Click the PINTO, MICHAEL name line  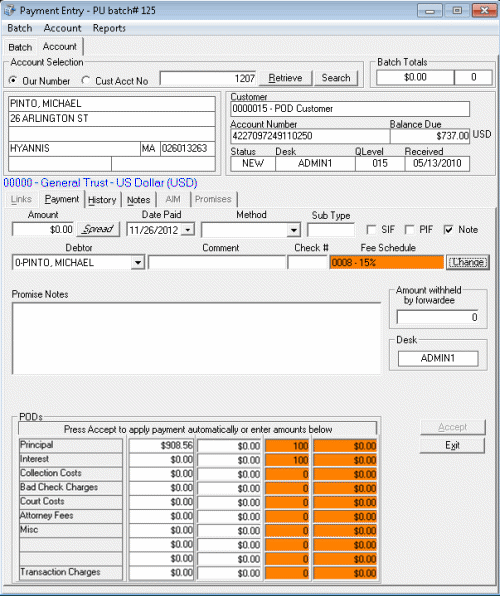click(x=112, y=104)
